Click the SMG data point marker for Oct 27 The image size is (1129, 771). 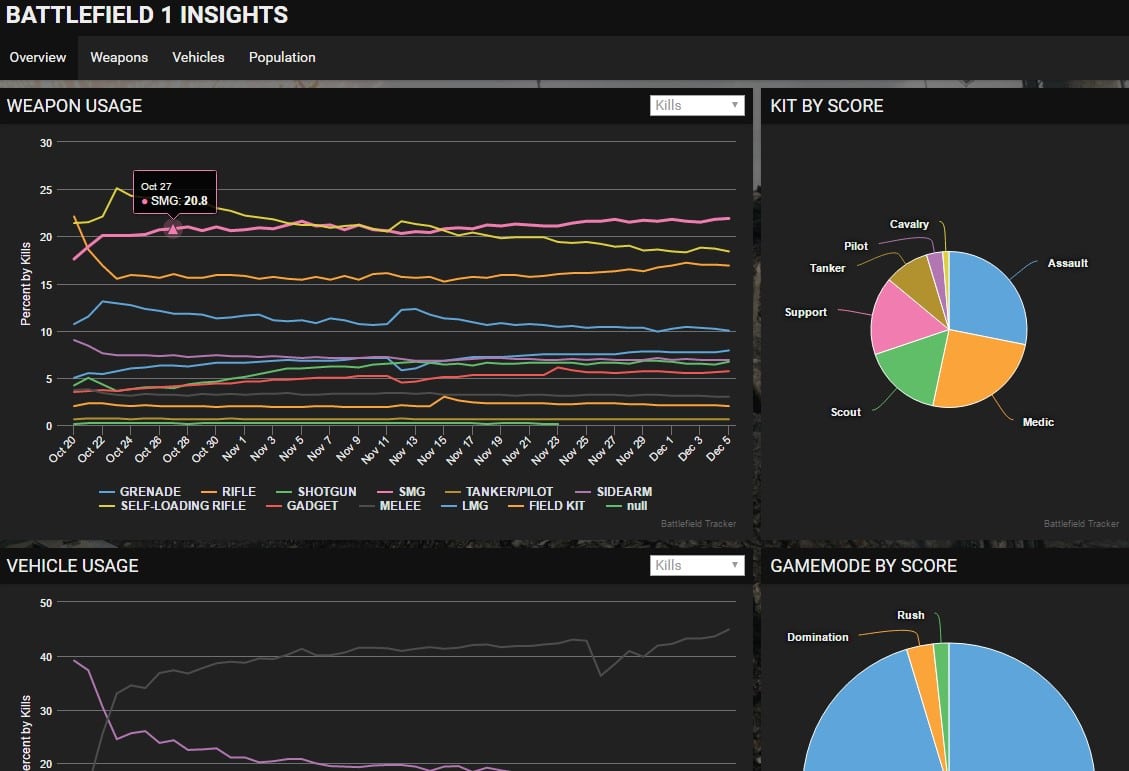click(x=172, y=229)
